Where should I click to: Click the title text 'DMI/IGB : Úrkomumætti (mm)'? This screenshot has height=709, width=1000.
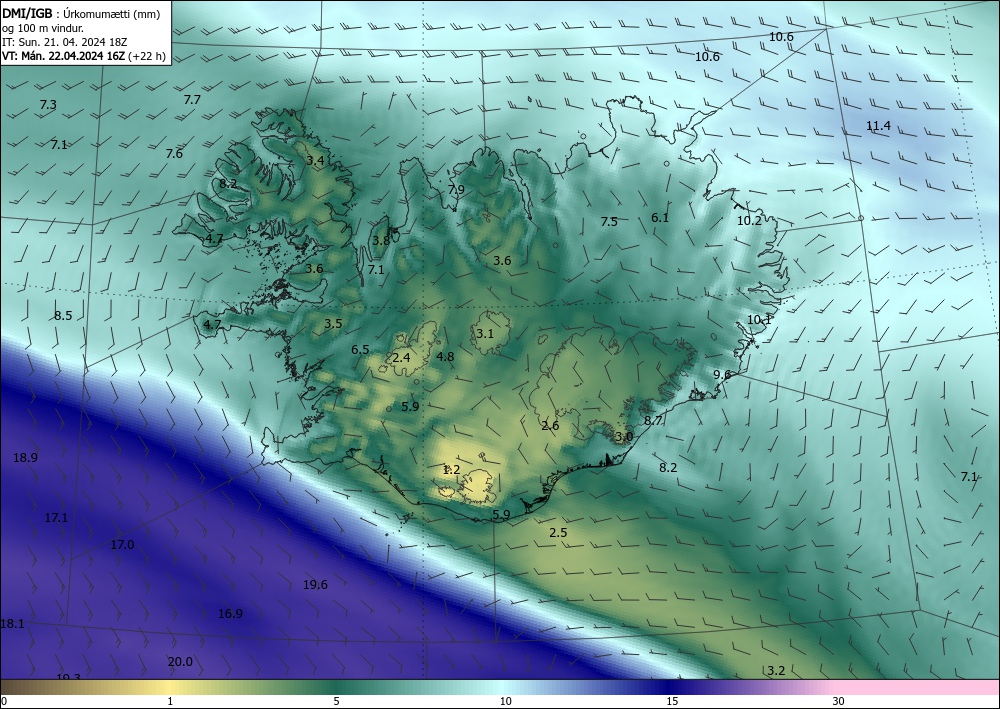81,14
